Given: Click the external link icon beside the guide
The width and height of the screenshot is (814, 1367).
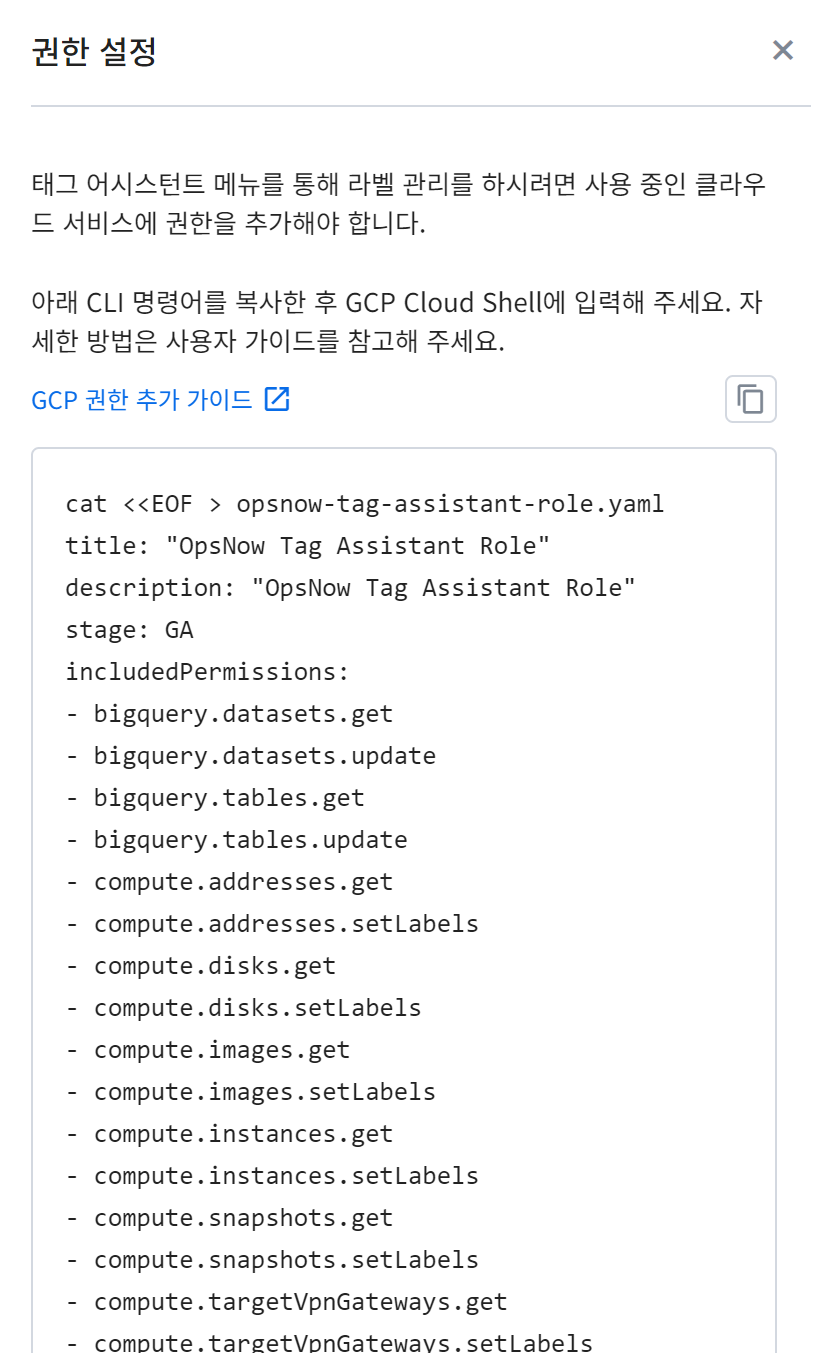Looking at the screenshot, I should 277,400.
